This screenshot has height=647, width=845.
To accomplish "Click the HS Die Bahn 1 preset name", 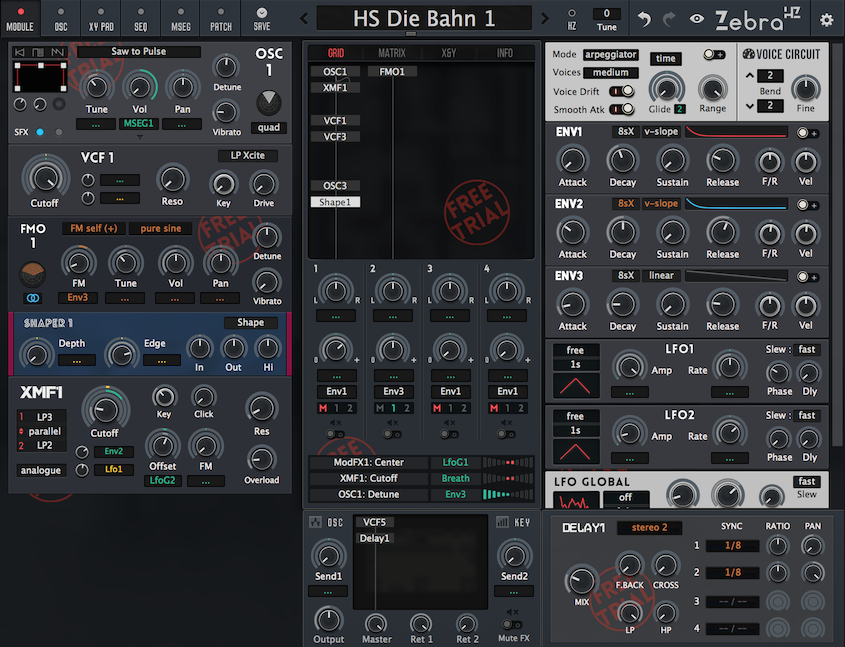I will [x=424, y=19].
